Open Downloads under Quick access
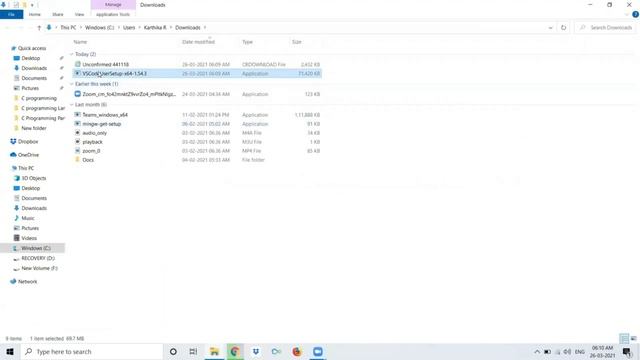This screenshot has width=640, height=360. (34, 68)
